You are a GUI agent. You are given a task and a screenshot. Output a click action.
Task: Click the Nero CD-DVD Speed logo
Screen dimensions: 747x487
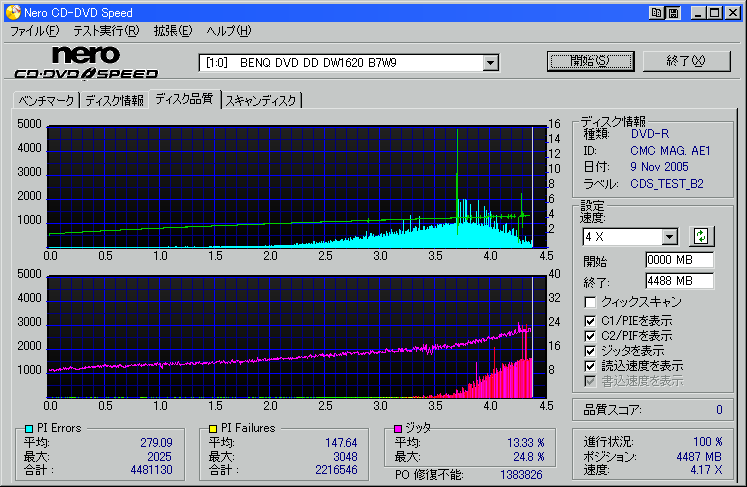86,62
